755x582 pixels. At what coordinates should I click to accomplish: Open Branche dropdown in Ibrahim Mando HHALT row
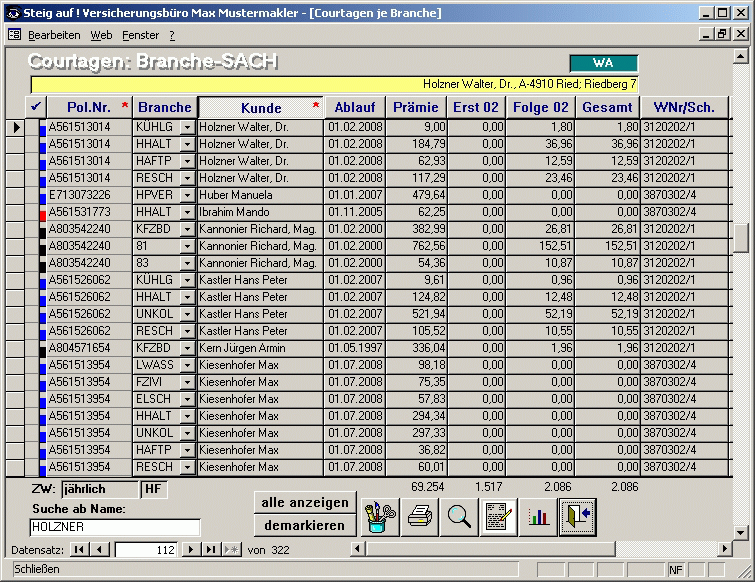pos(187,212)
